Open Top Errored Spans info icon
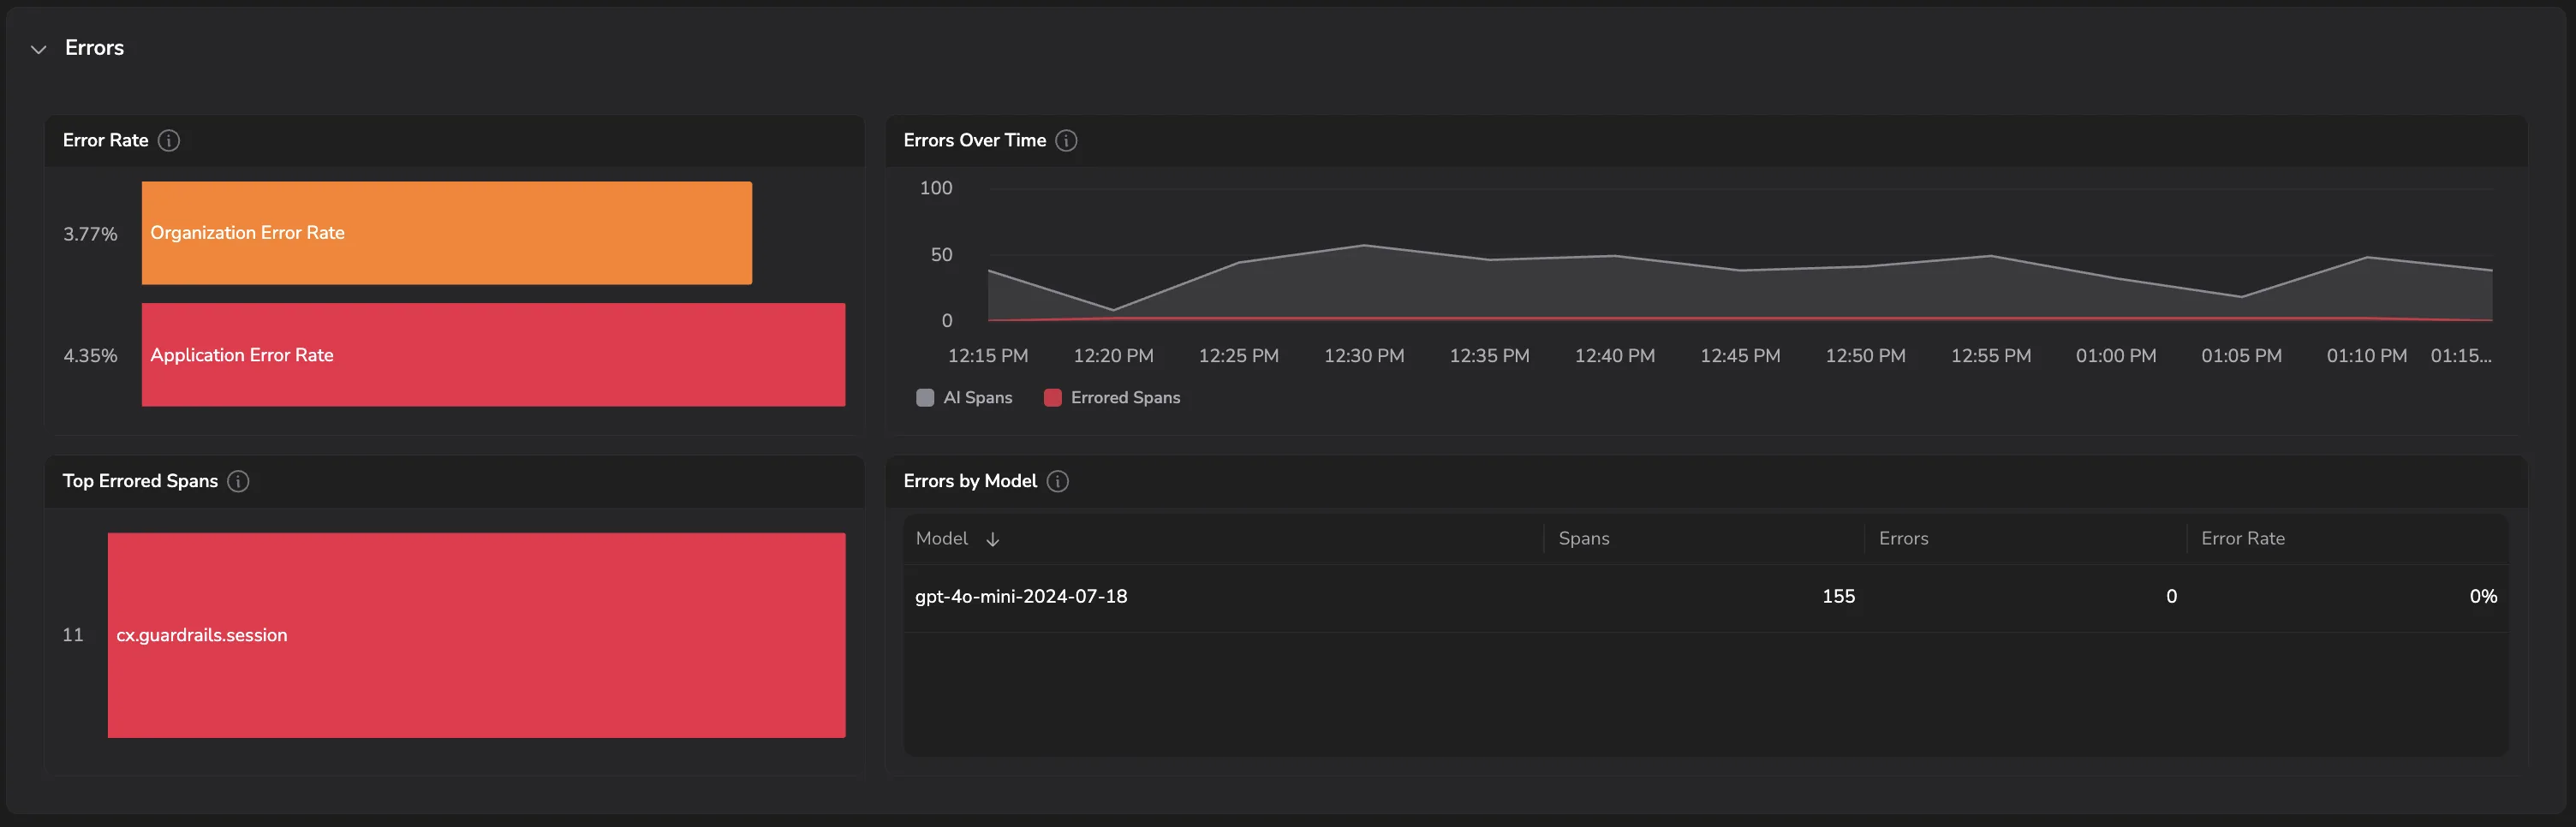The width and height of the screenshot is (2576, 827). tap(238, 481)
